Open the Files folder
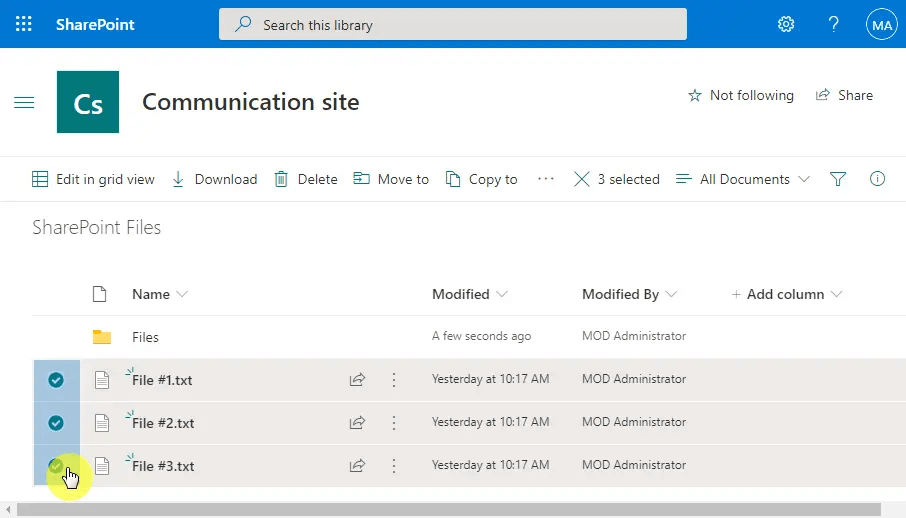This screenshot has width=906, height=518. tap(145, 337)
